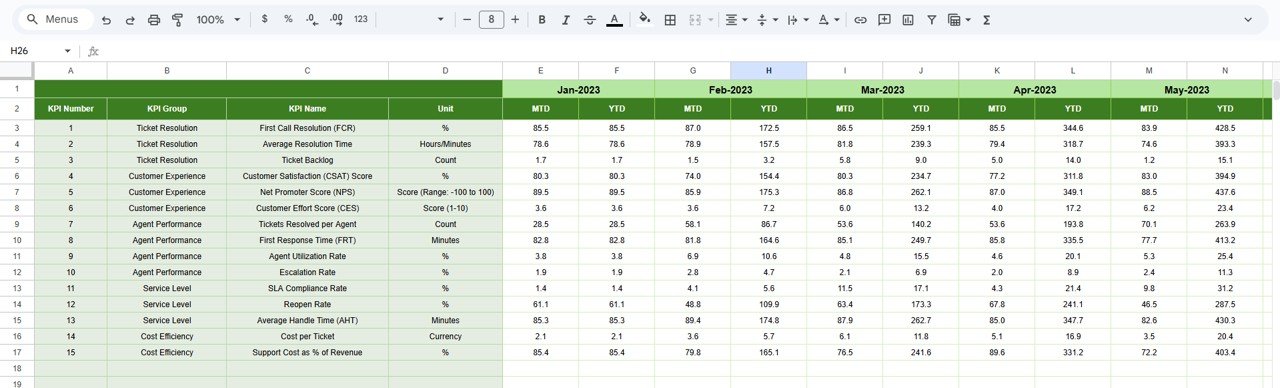This screenshot has width=1280, height=388.
Task: Click value 428.5 in May YTD
Action: 1224,128
